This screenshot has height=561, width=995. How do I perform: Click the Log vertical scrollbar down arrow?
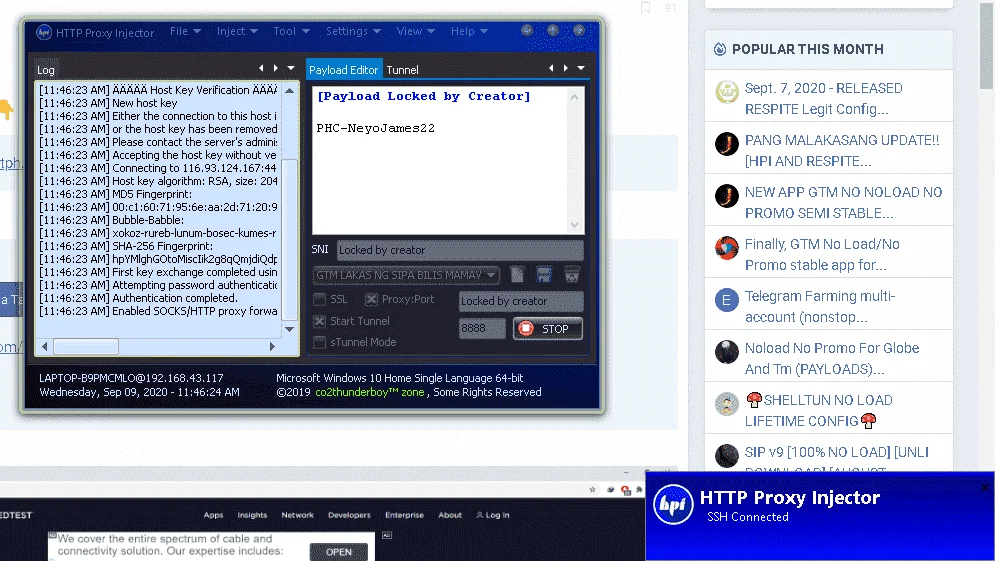coord(289,329)
